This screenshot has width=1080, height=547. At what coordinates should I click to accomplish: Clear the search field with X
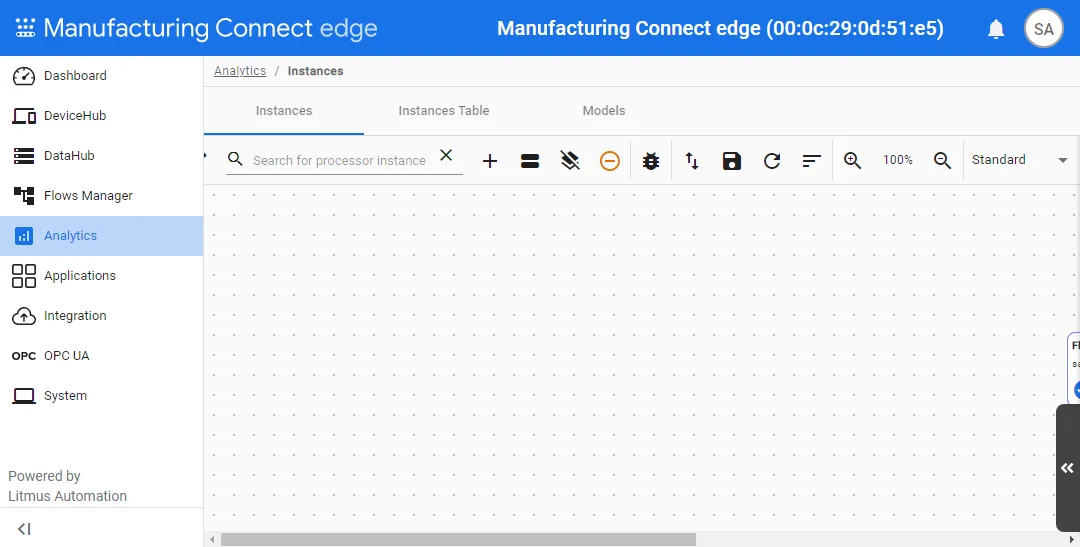[446, 156]
